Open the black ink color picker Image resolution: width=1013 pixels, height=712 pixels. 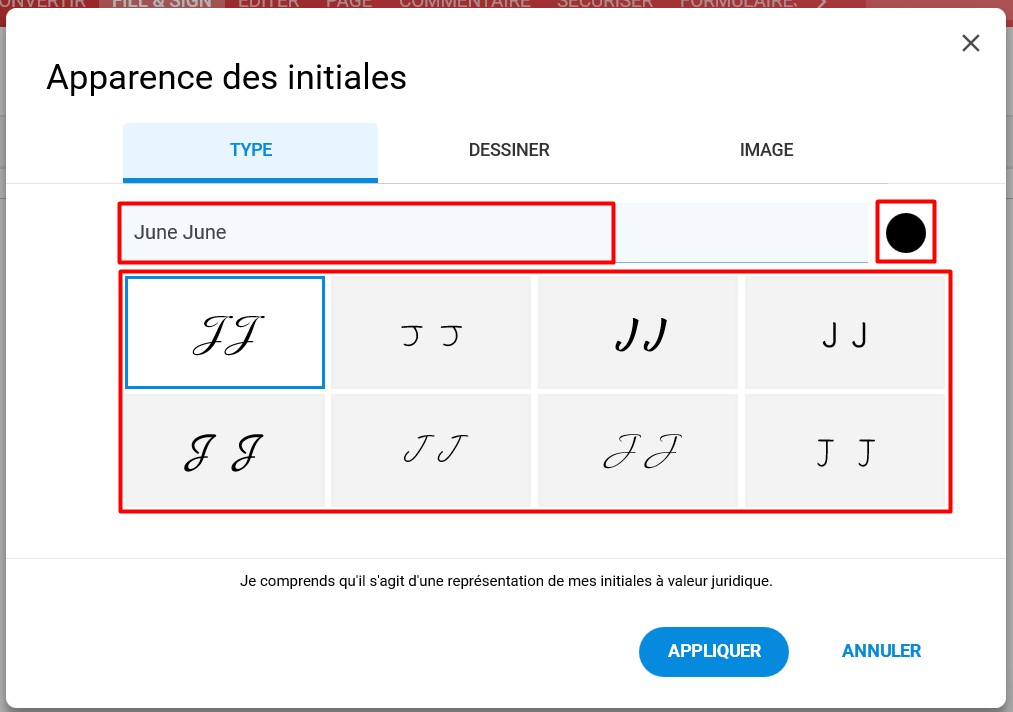pos(906,233)
